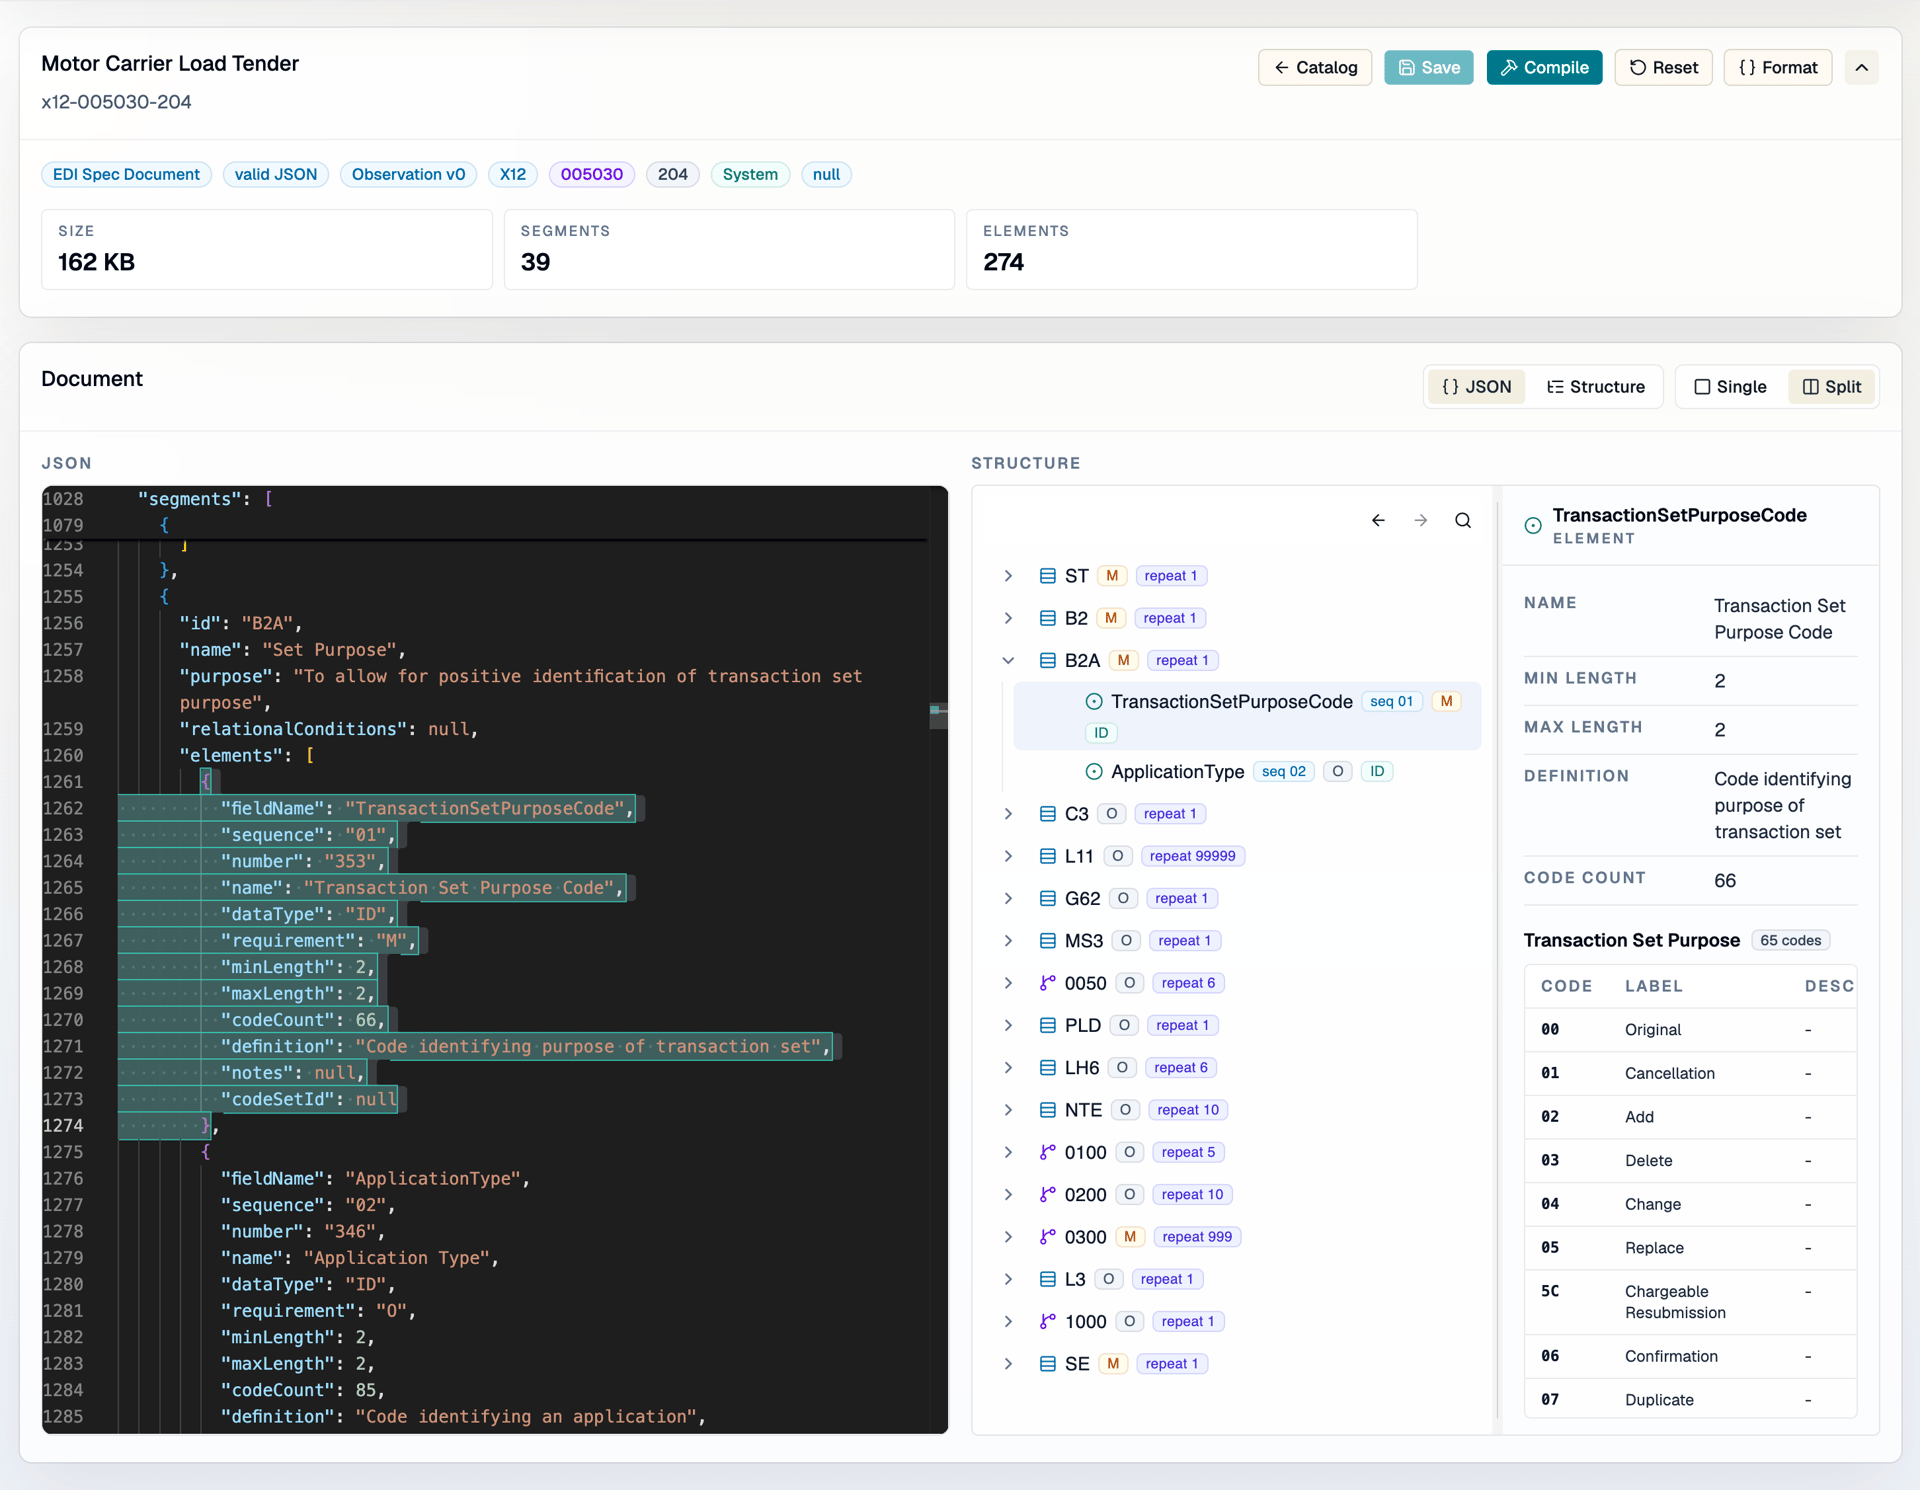Click the 005030 version tag
Image resolution: width=1920 pixels, height=1490 pixels.
coord(591,174)
